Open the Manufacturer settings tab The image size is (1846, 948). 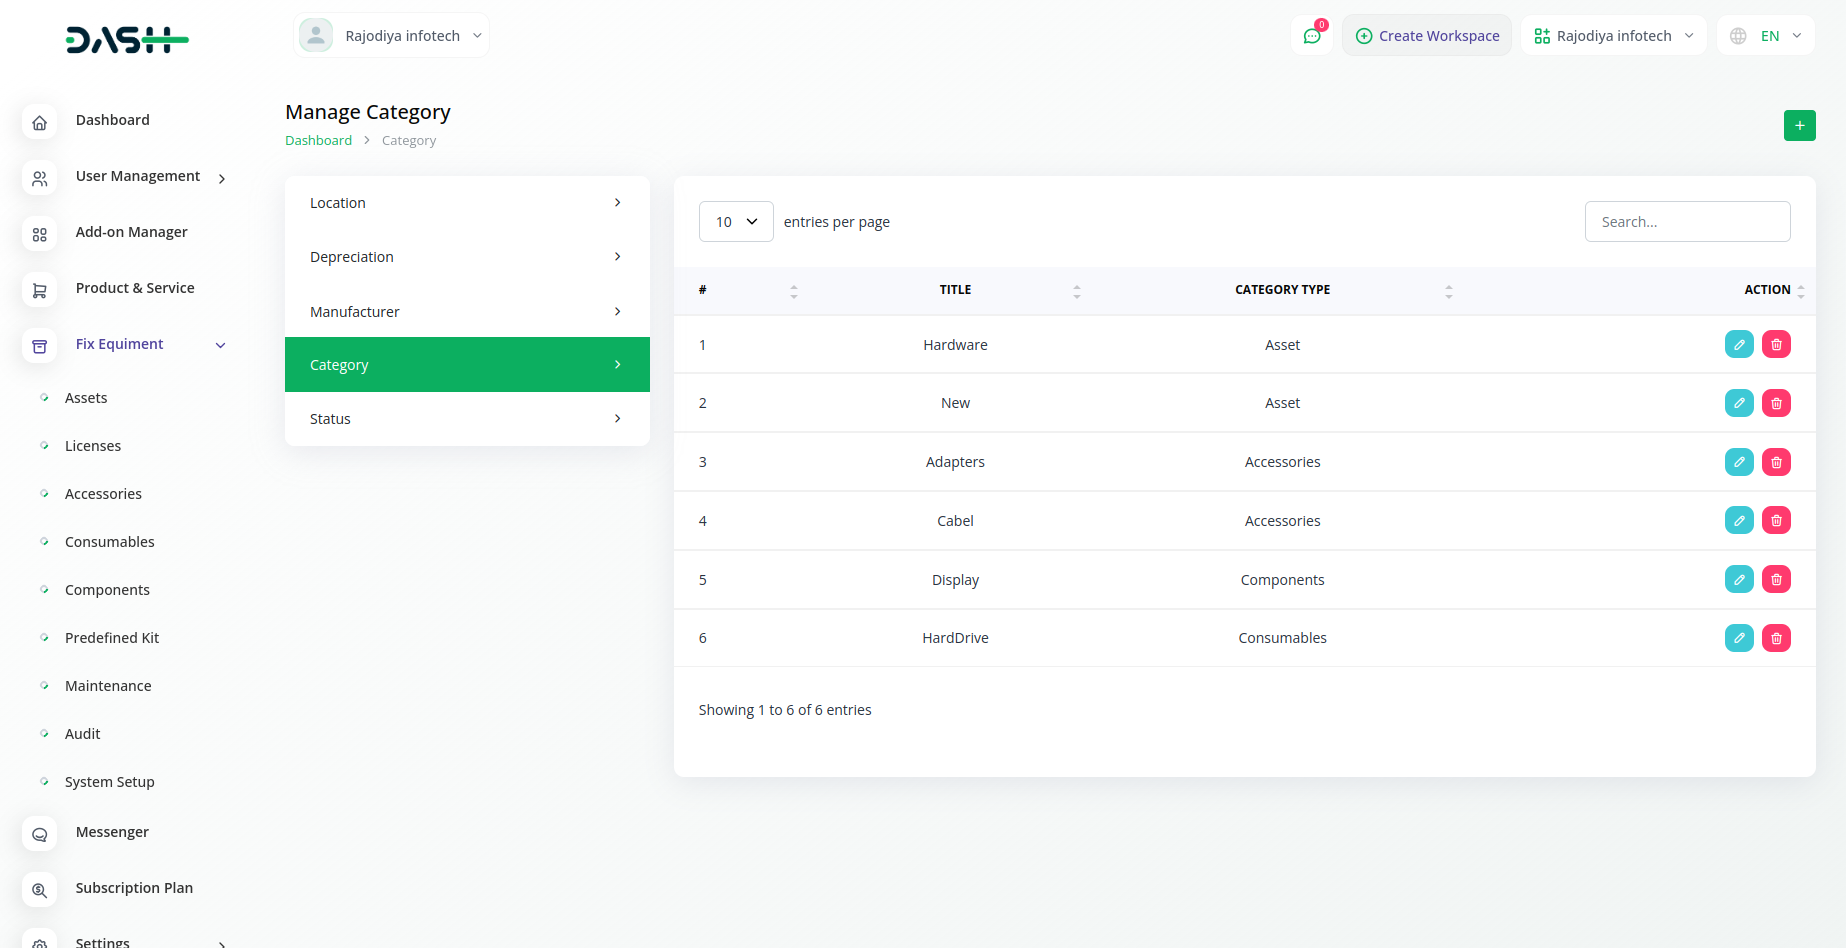tap(467, 312)
